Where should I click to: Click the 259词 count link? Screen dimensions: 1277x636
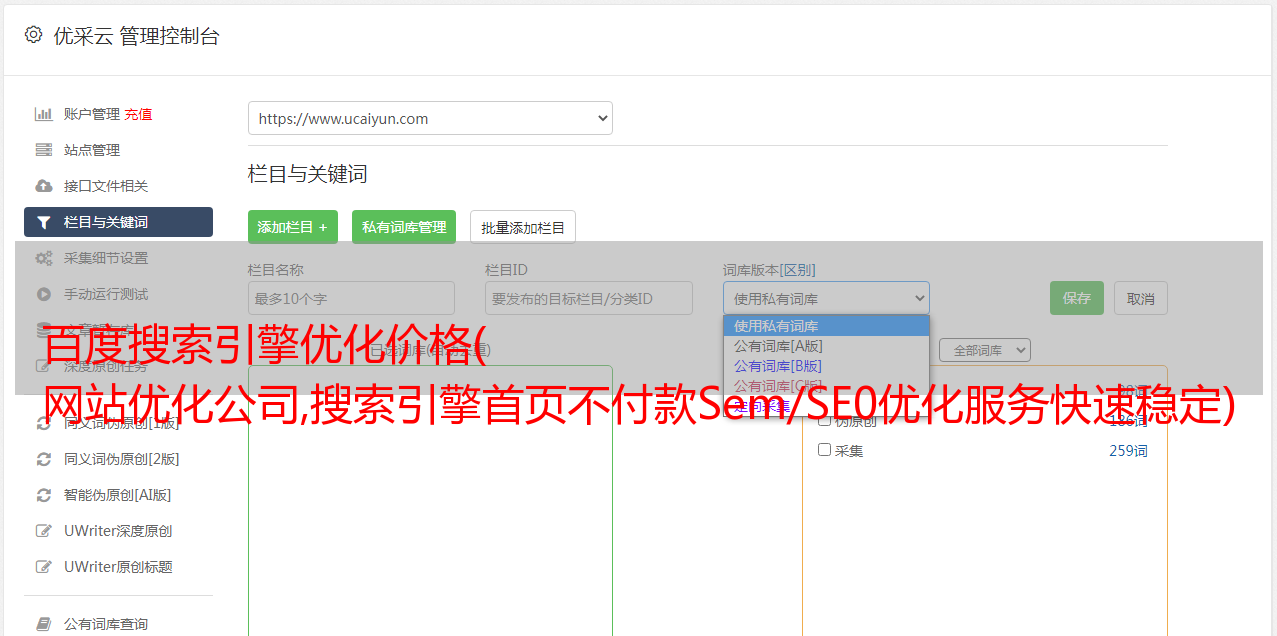click(1128, 451)
